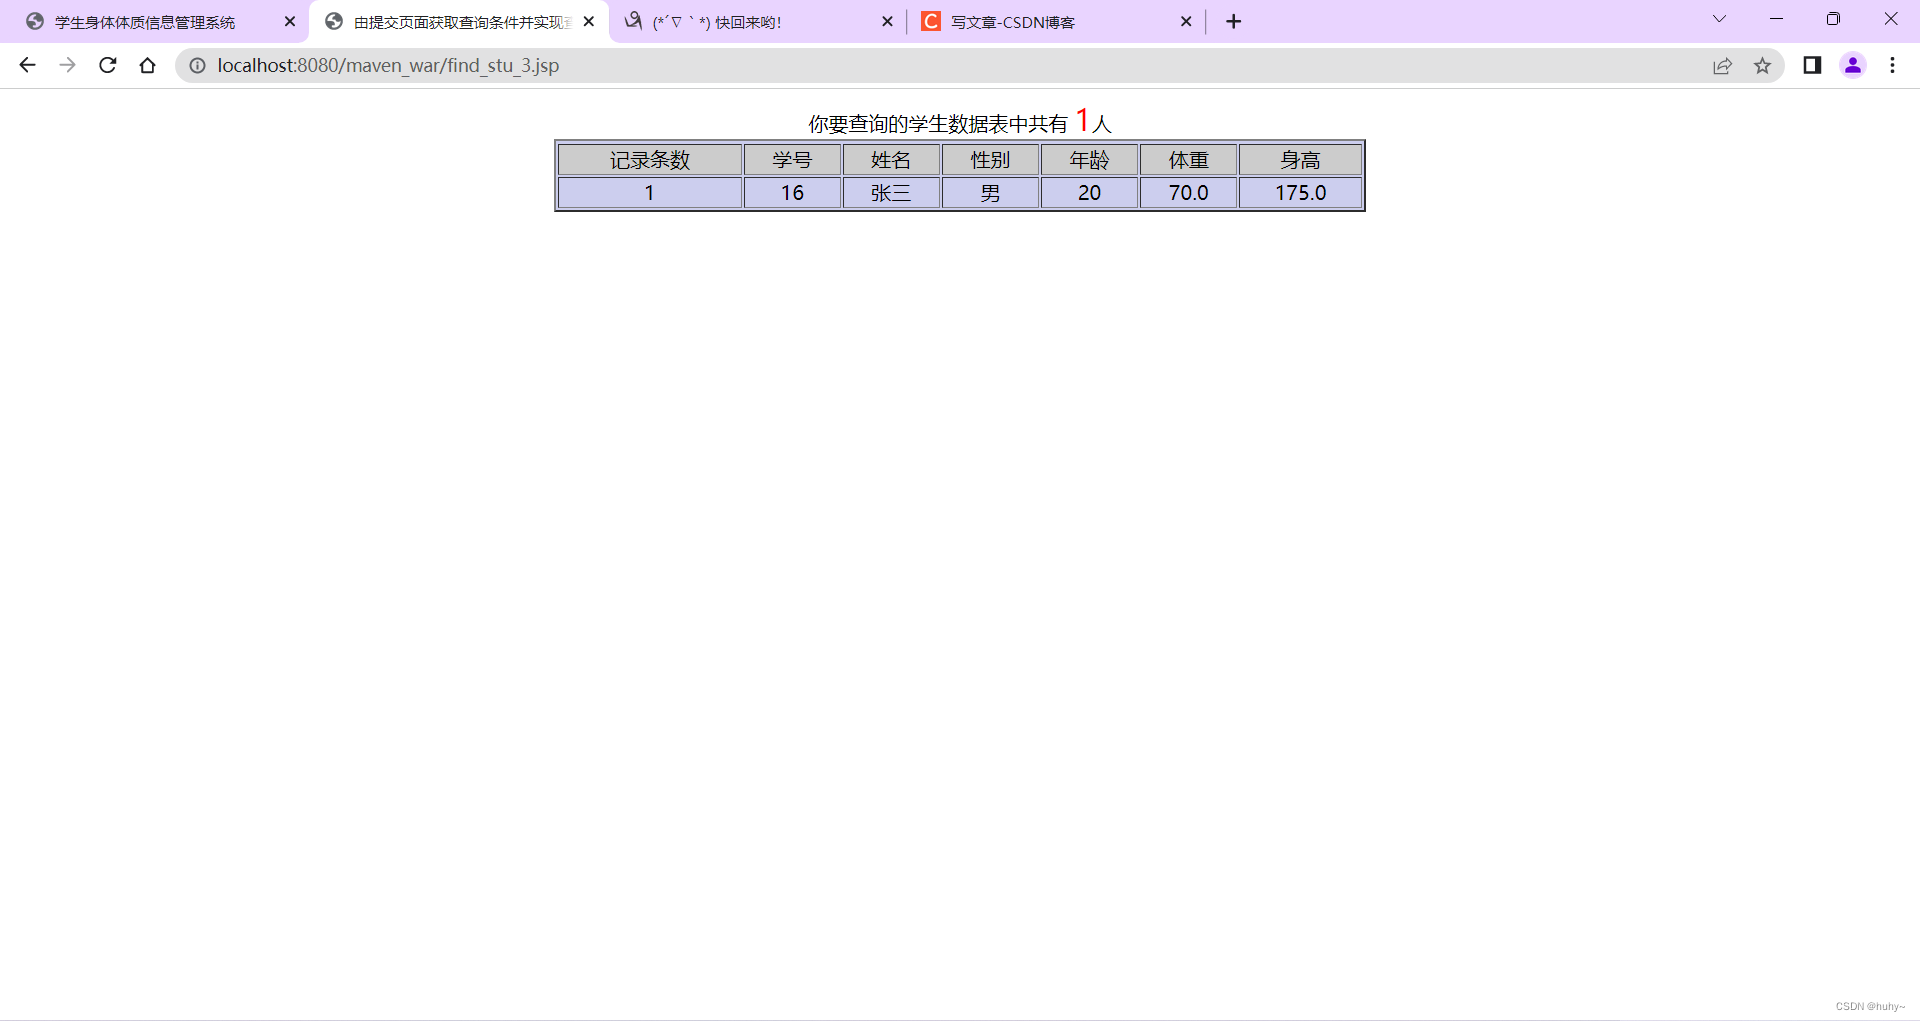Click the 年龄 column header

(x=1089, y=160)
